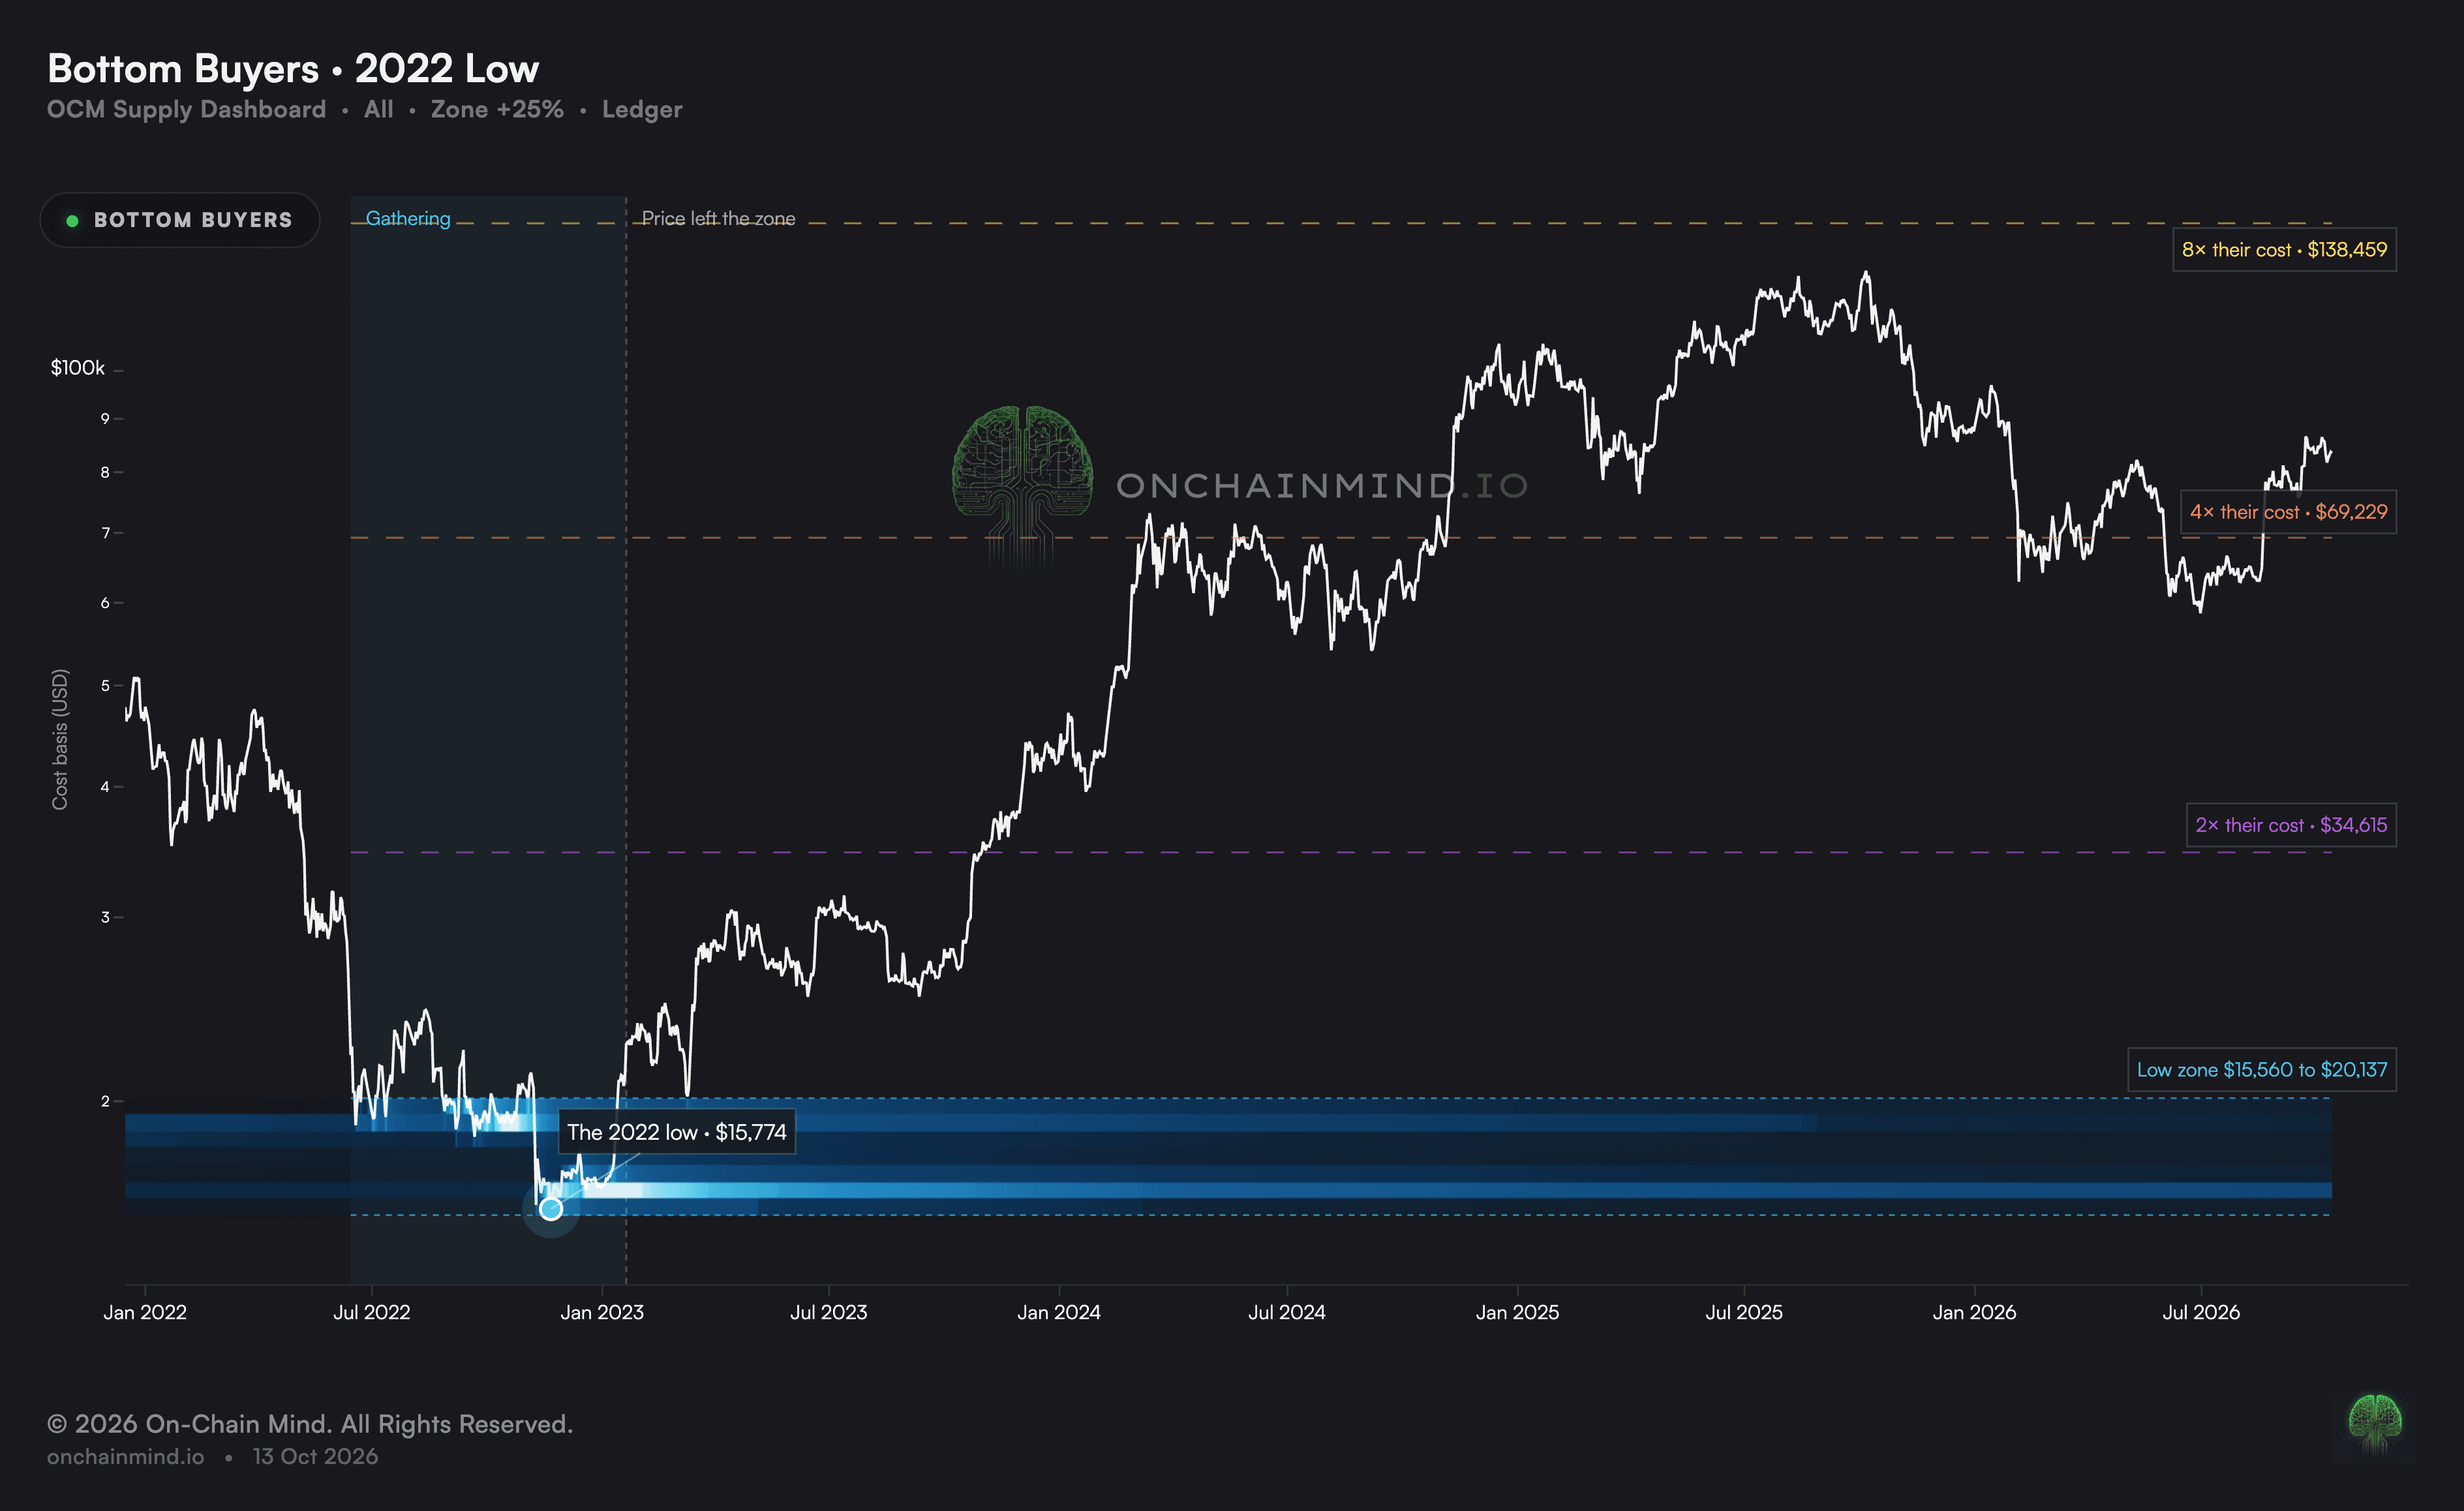The image size is (2464, 1511).
Task: Click the '$100k' y-axis label
Action: 77,368
